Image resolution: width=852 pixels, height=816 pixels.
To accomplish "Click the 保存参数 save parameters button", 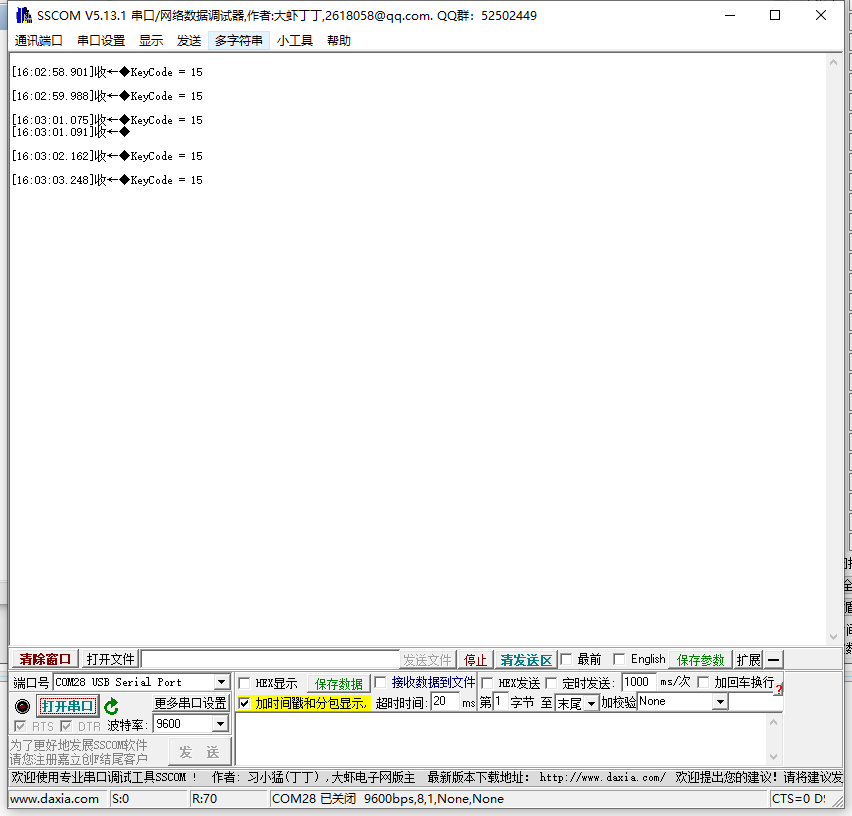I will point(700,660).
